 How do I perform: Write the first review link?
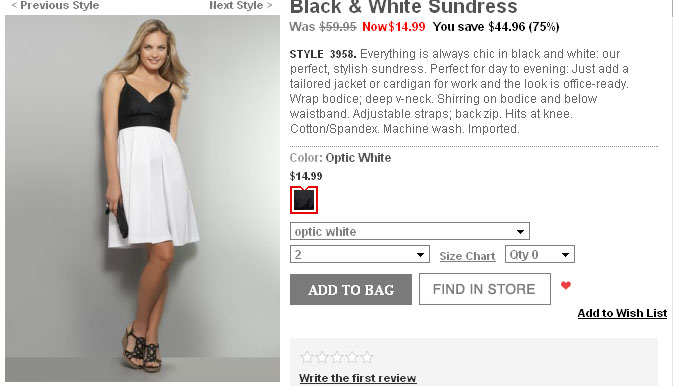tap(358, 378)
